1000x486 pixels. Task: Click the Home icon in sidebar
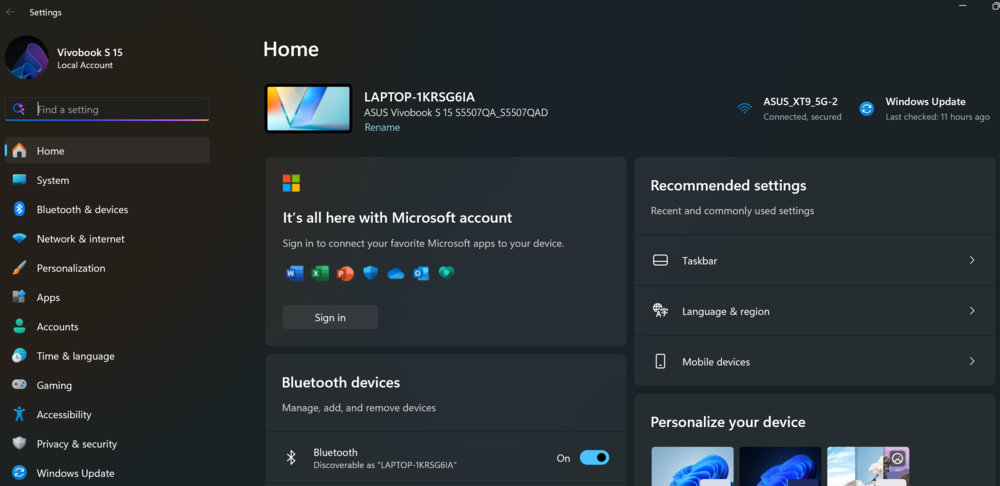[x=20, y=151]
